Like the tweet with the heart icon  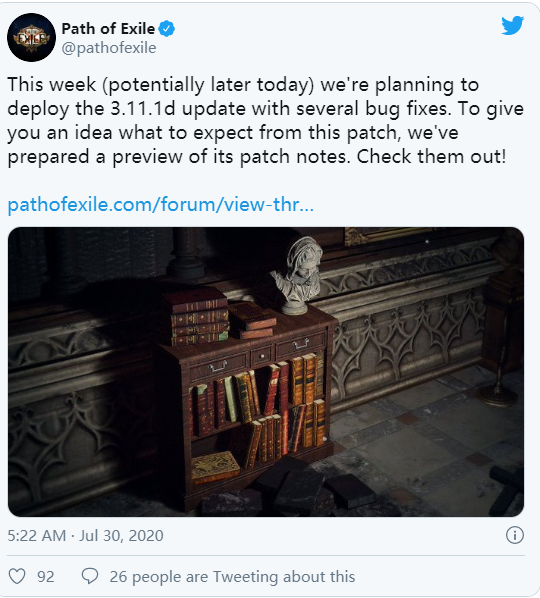coord(17,576)
